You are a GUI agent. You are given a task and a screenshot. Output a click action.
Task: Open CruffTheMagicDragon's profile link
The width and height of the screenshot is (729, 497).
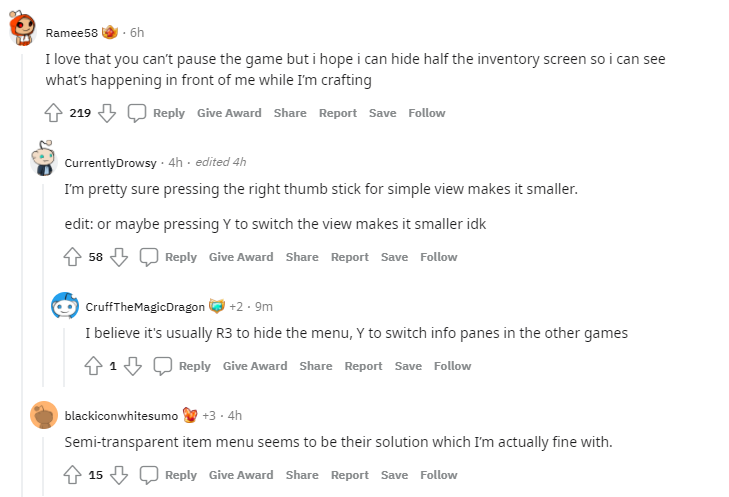point(145,306)
